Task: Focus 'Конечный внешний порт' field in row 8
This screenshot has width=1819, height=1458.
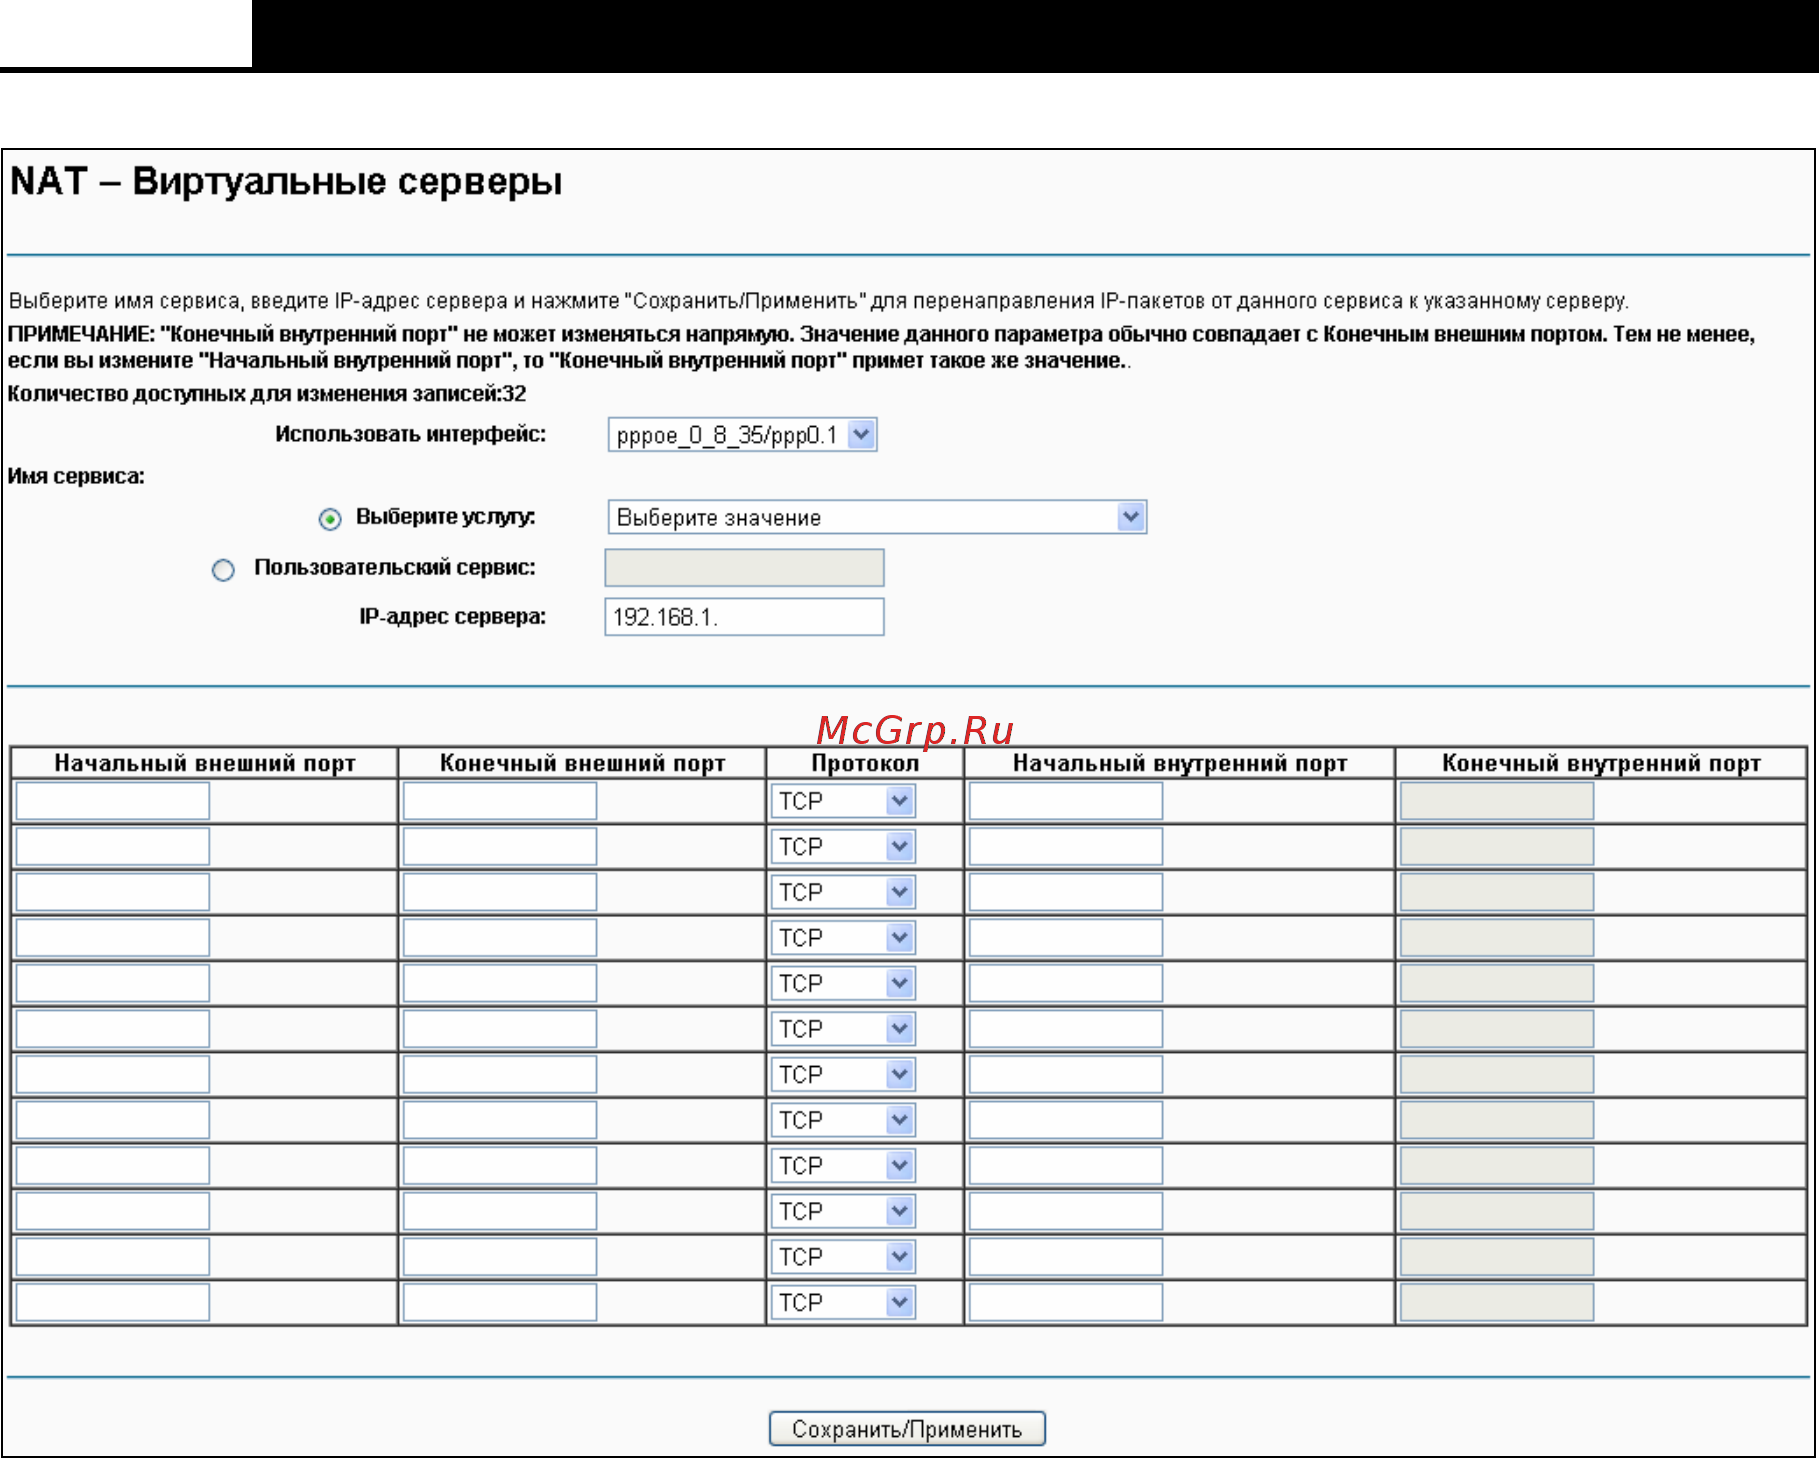Action: (500, 1120)
